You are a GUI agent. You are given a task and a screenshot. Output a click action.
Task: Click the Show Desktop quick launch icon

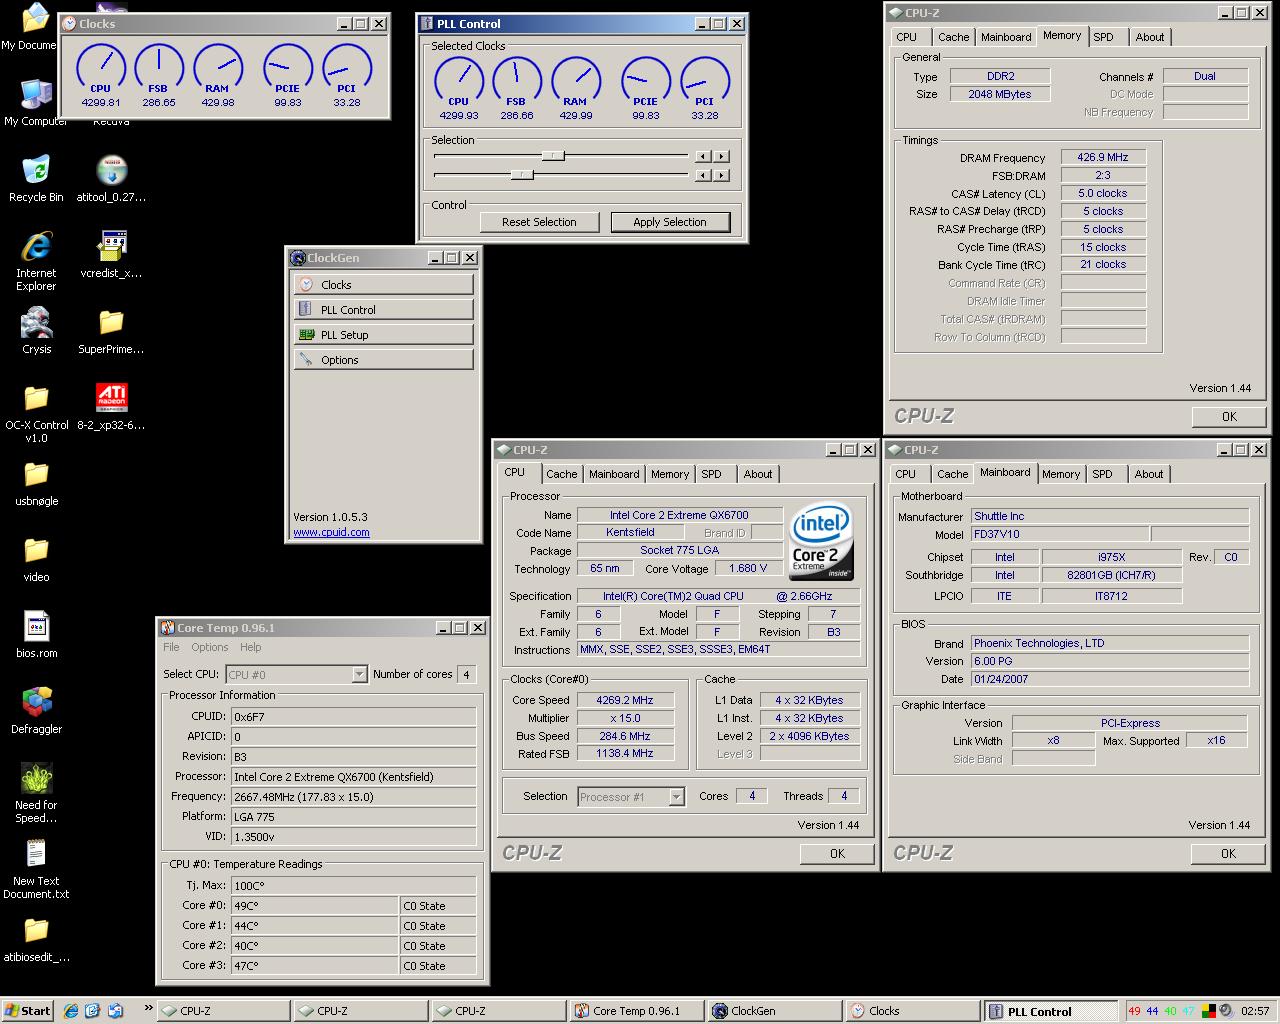click(93, 1011)
